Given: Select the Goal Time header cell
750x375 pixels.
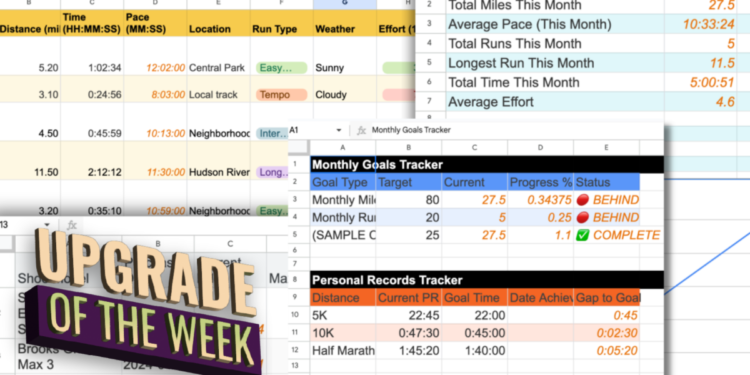Looking at the screenshot, I should 474,298.
